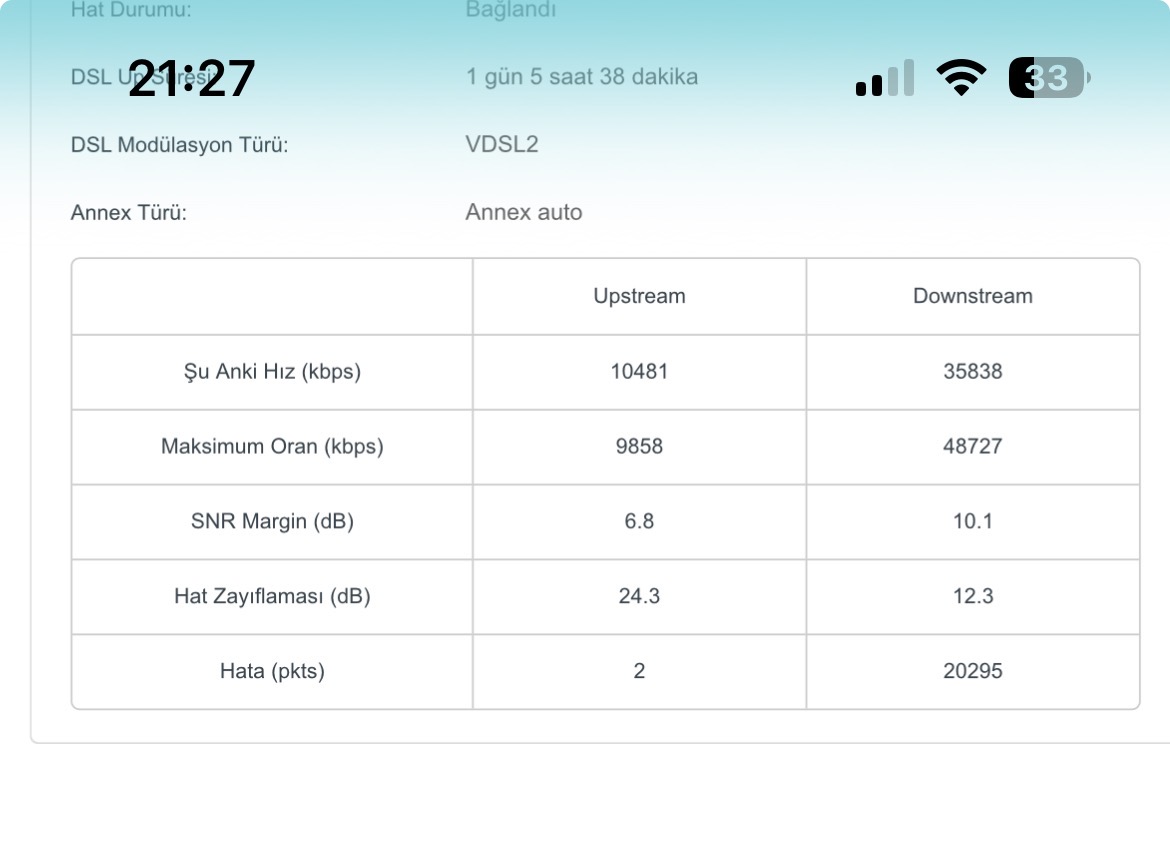Select the Annex auto value text

pyautogui.click(x=524, y=212)
